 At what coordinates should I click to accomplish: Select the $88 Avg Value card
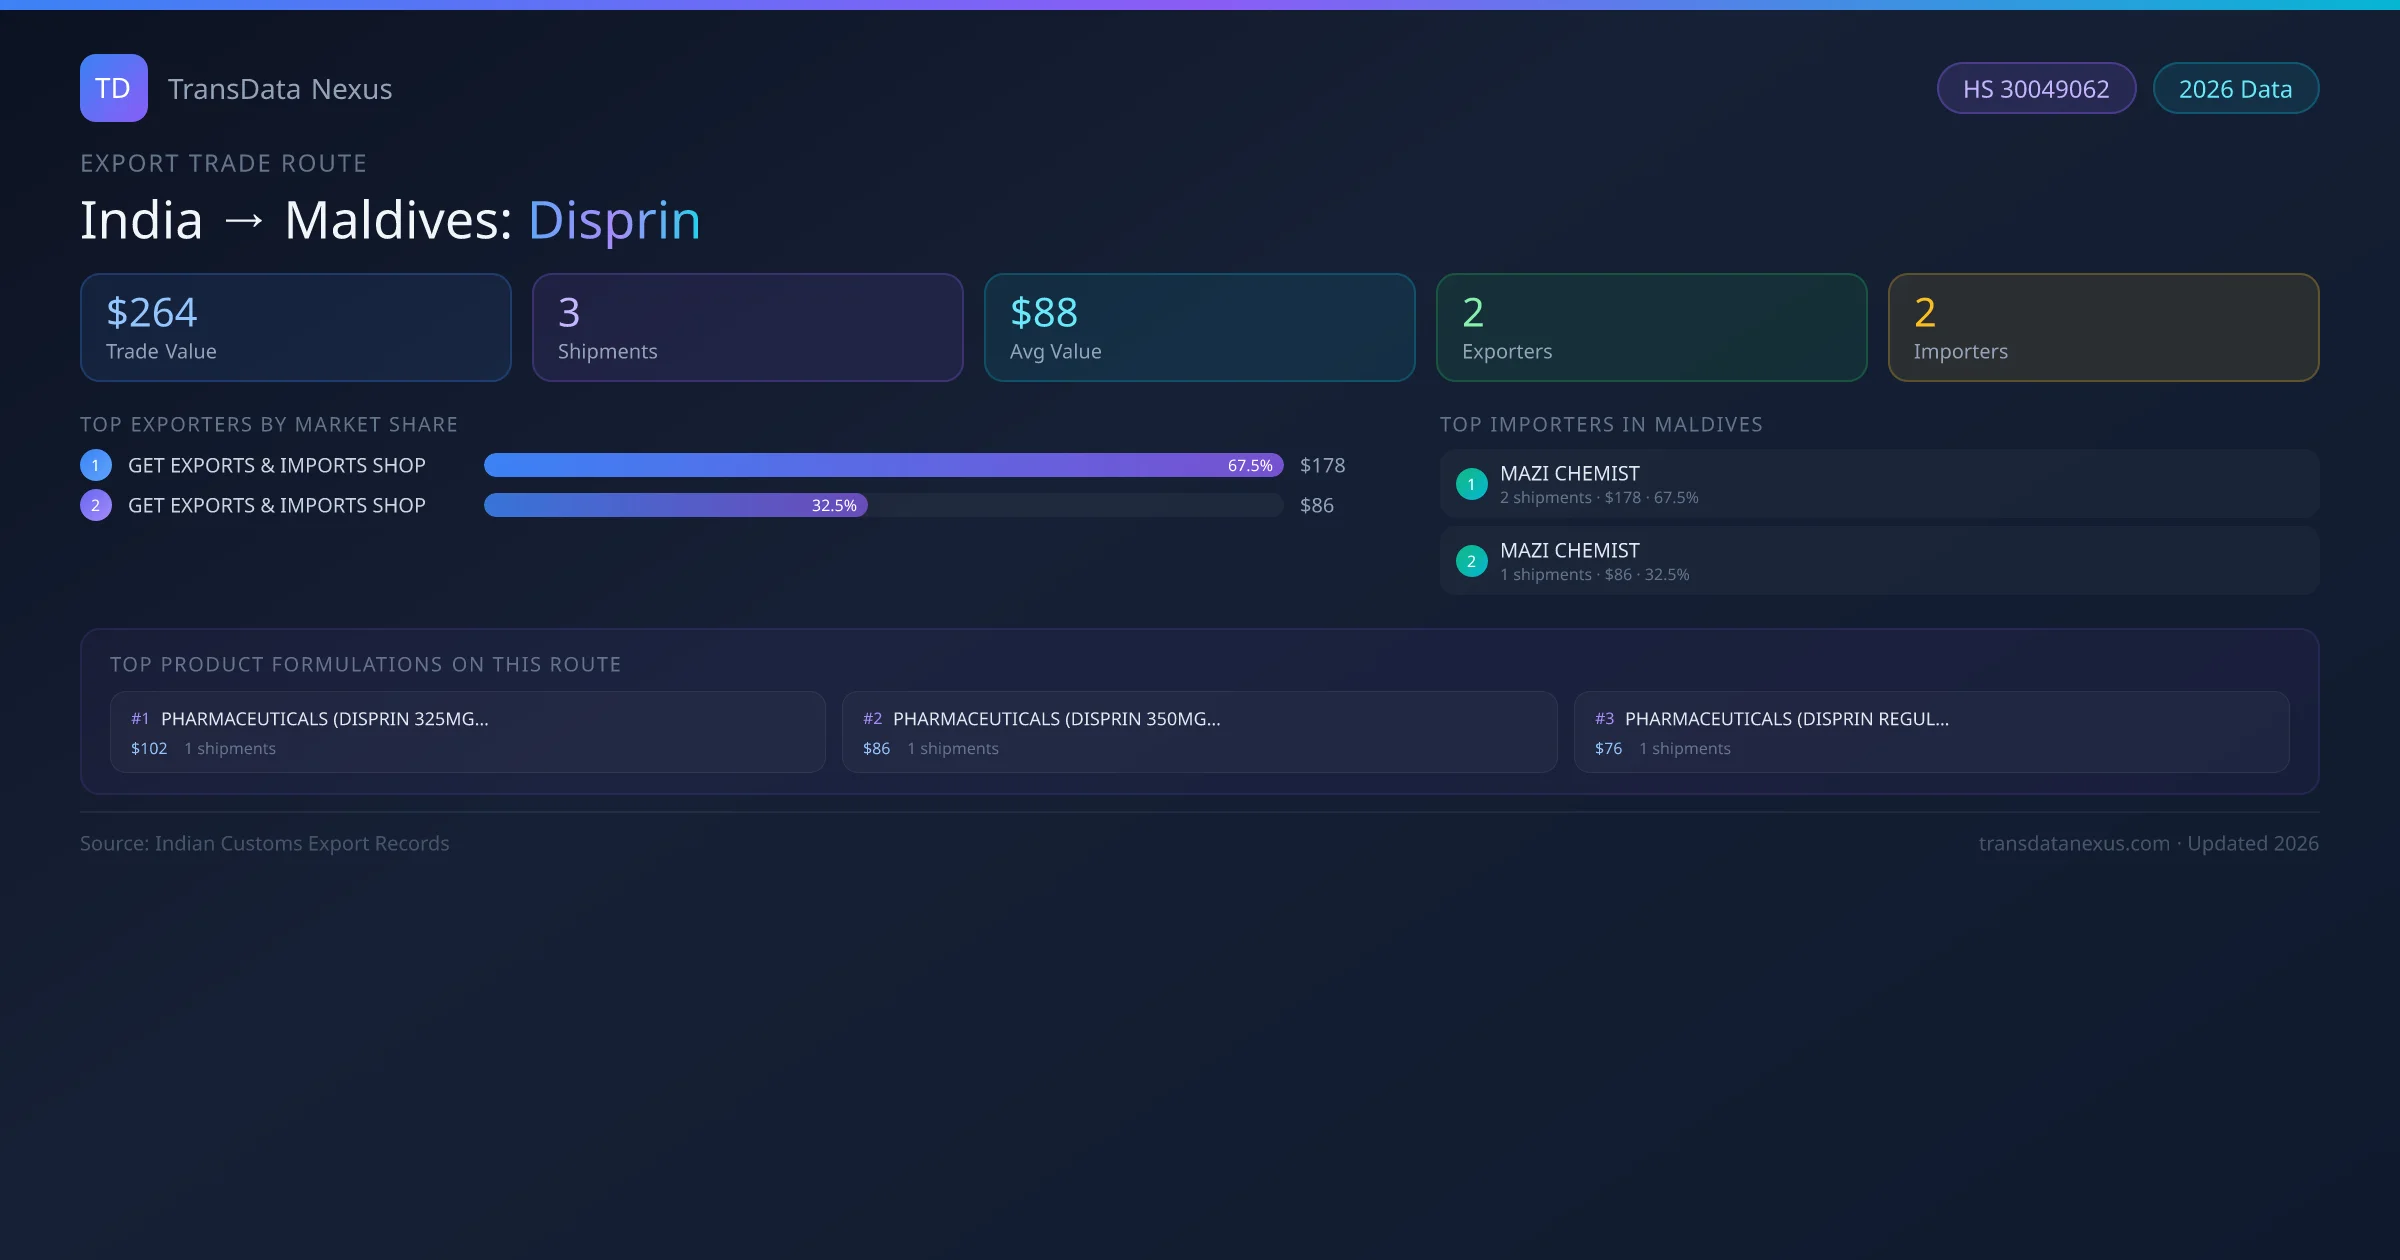(1199, 328)
